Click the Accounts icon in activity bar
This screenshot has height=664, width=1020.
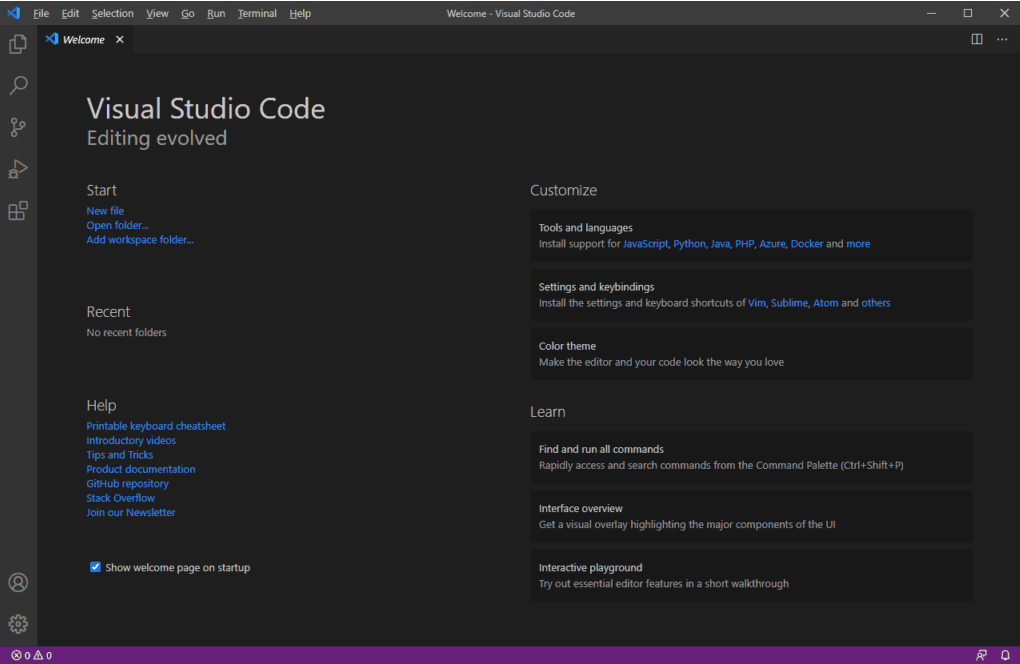coord(17,582)
